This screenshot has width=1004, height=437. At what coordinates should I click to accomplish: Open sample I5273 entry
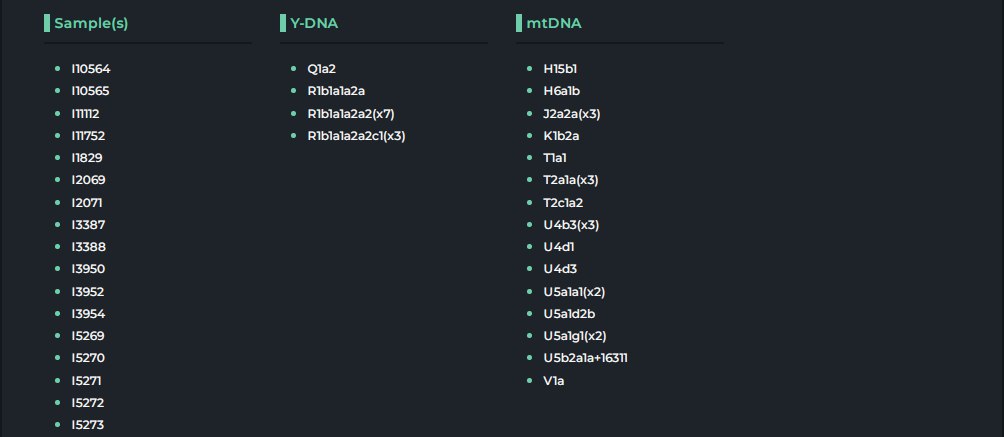pyautogui.click(x=88, y=425)
